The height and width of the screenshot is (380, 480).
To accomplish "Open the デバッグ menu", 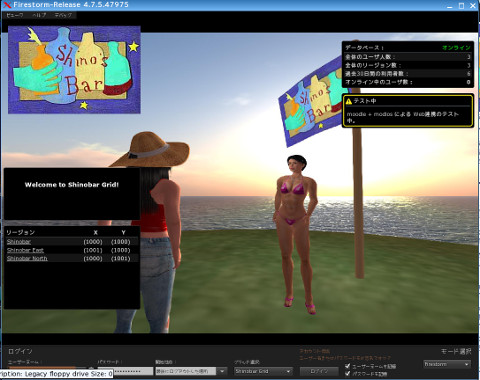I will pos(63,15).
